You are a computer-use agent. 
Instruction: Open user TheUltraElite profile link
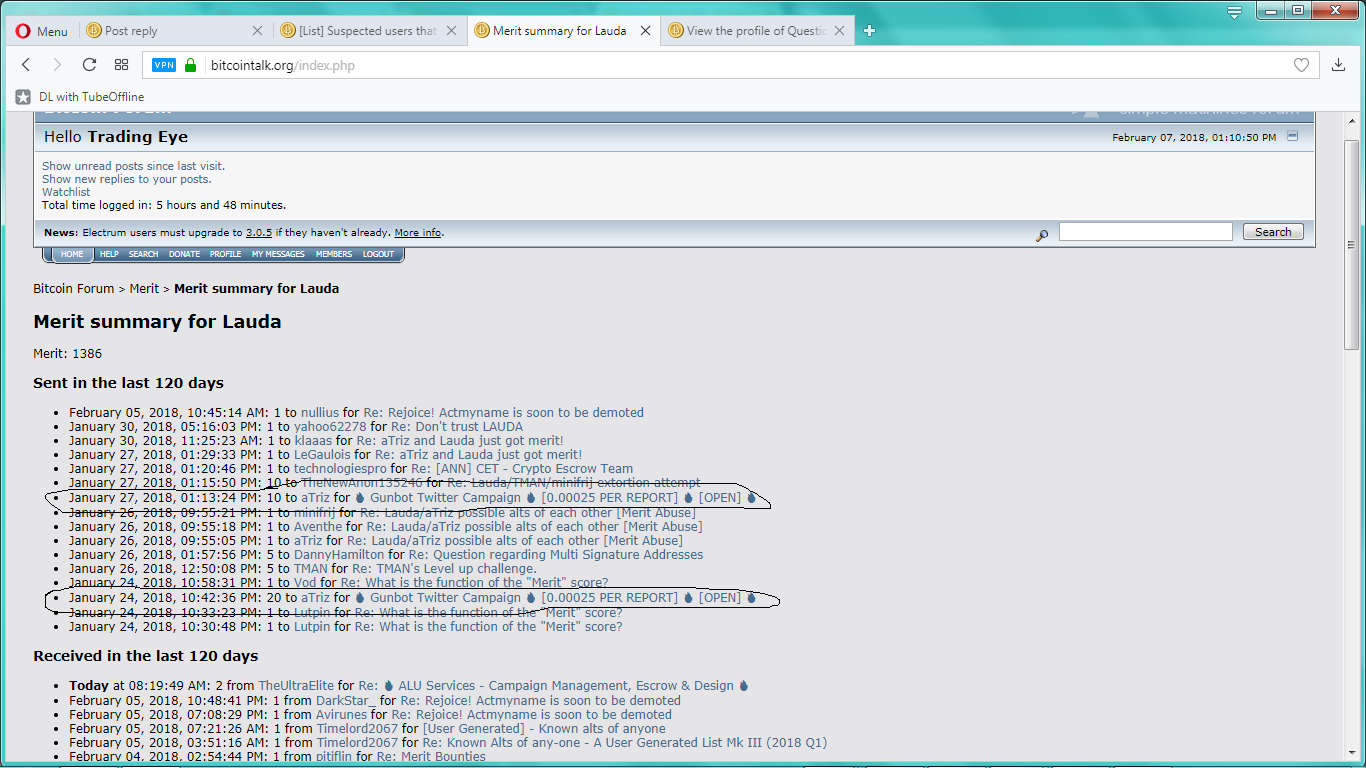tap(296, 686)
